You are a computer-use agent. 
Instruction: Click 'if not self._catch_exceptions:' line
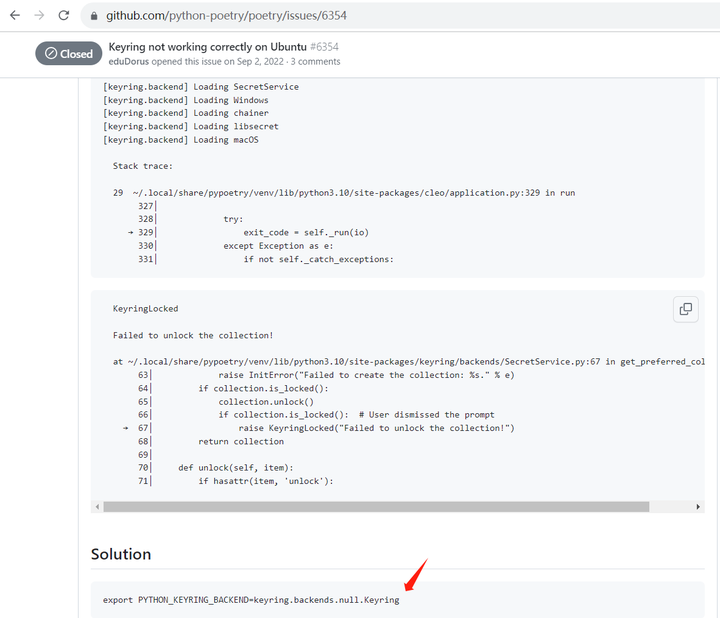pos(318,259)
